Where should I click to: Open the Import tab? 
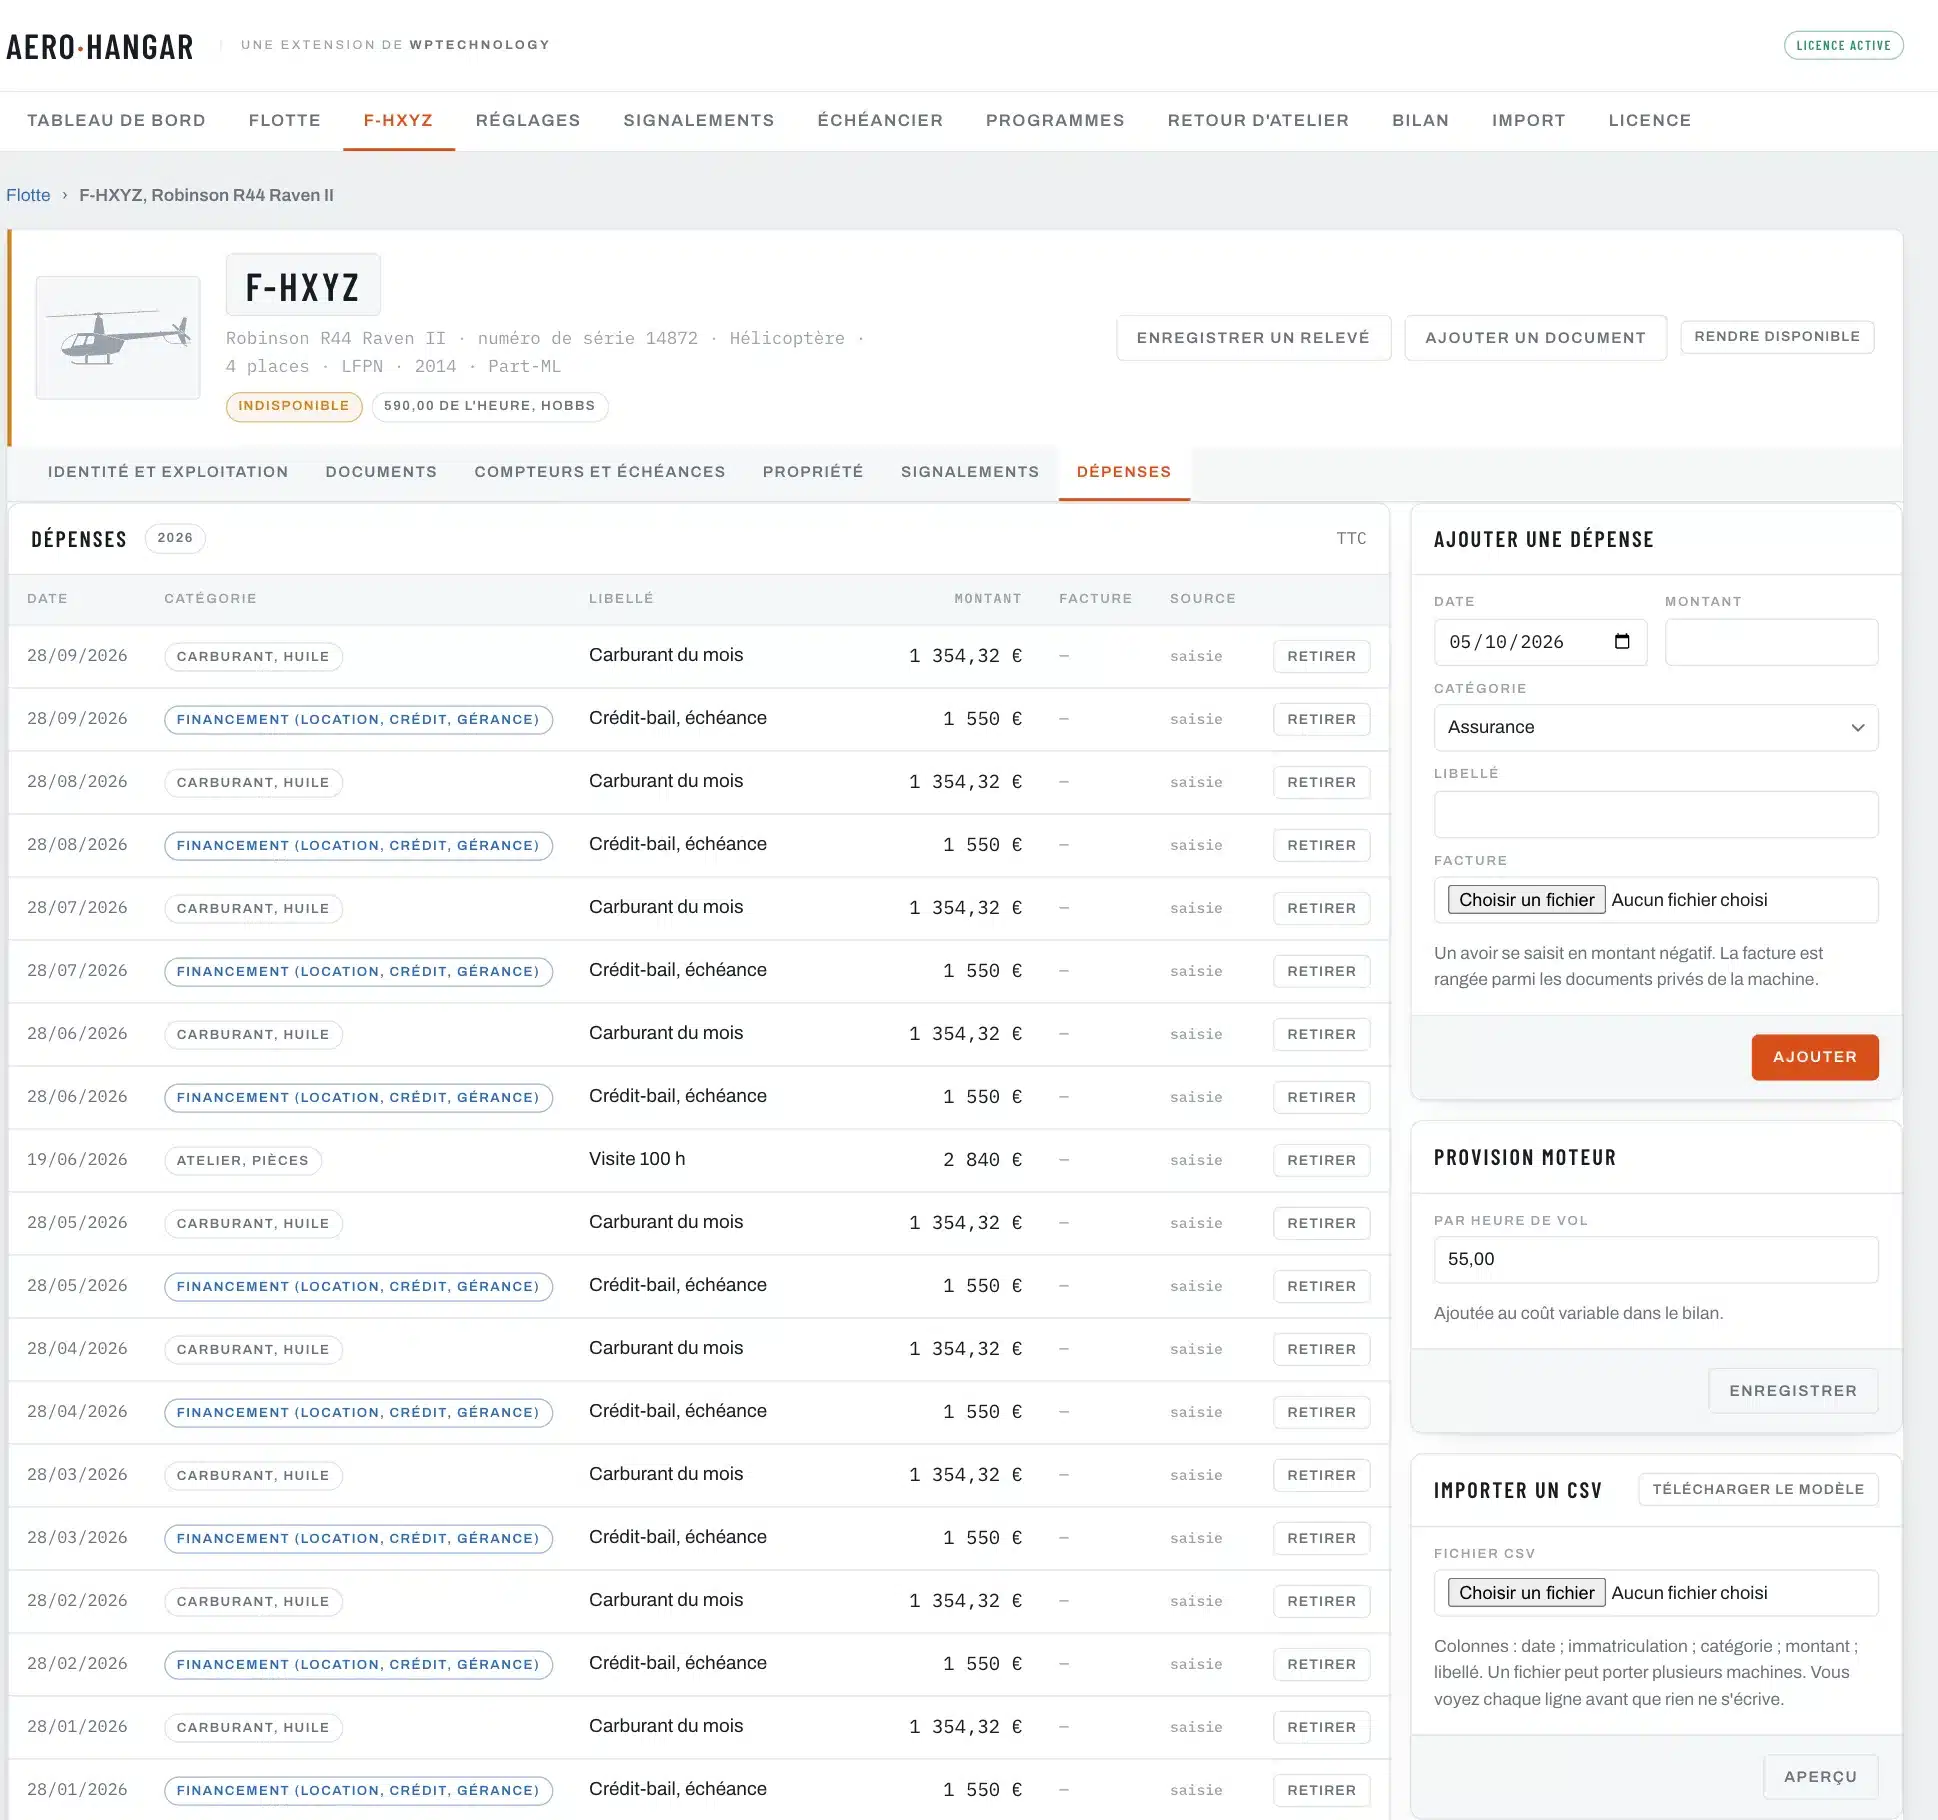1528,120
